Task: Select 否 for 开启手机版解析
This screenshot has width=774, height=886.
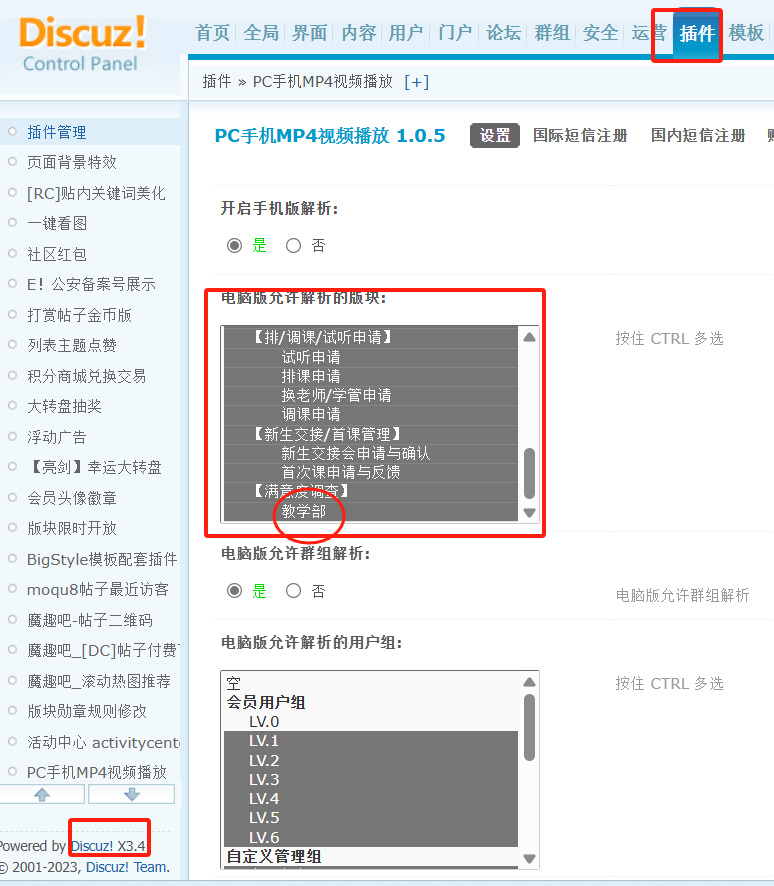Action: 294,246
